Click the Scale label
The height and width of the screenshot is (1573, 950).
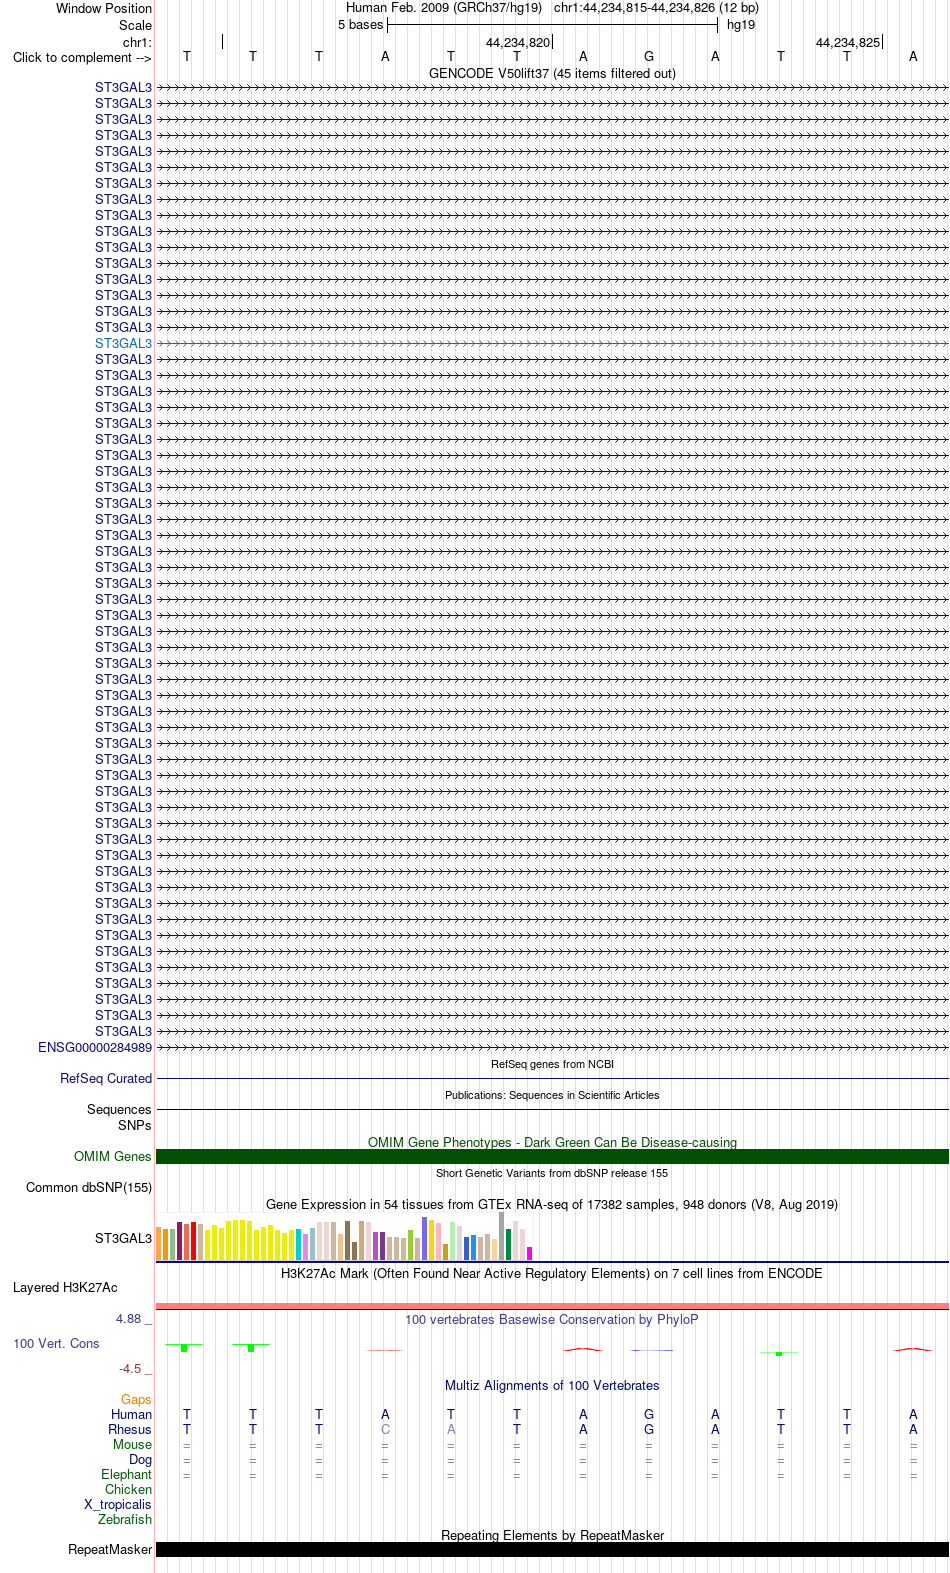pos(136,25)
